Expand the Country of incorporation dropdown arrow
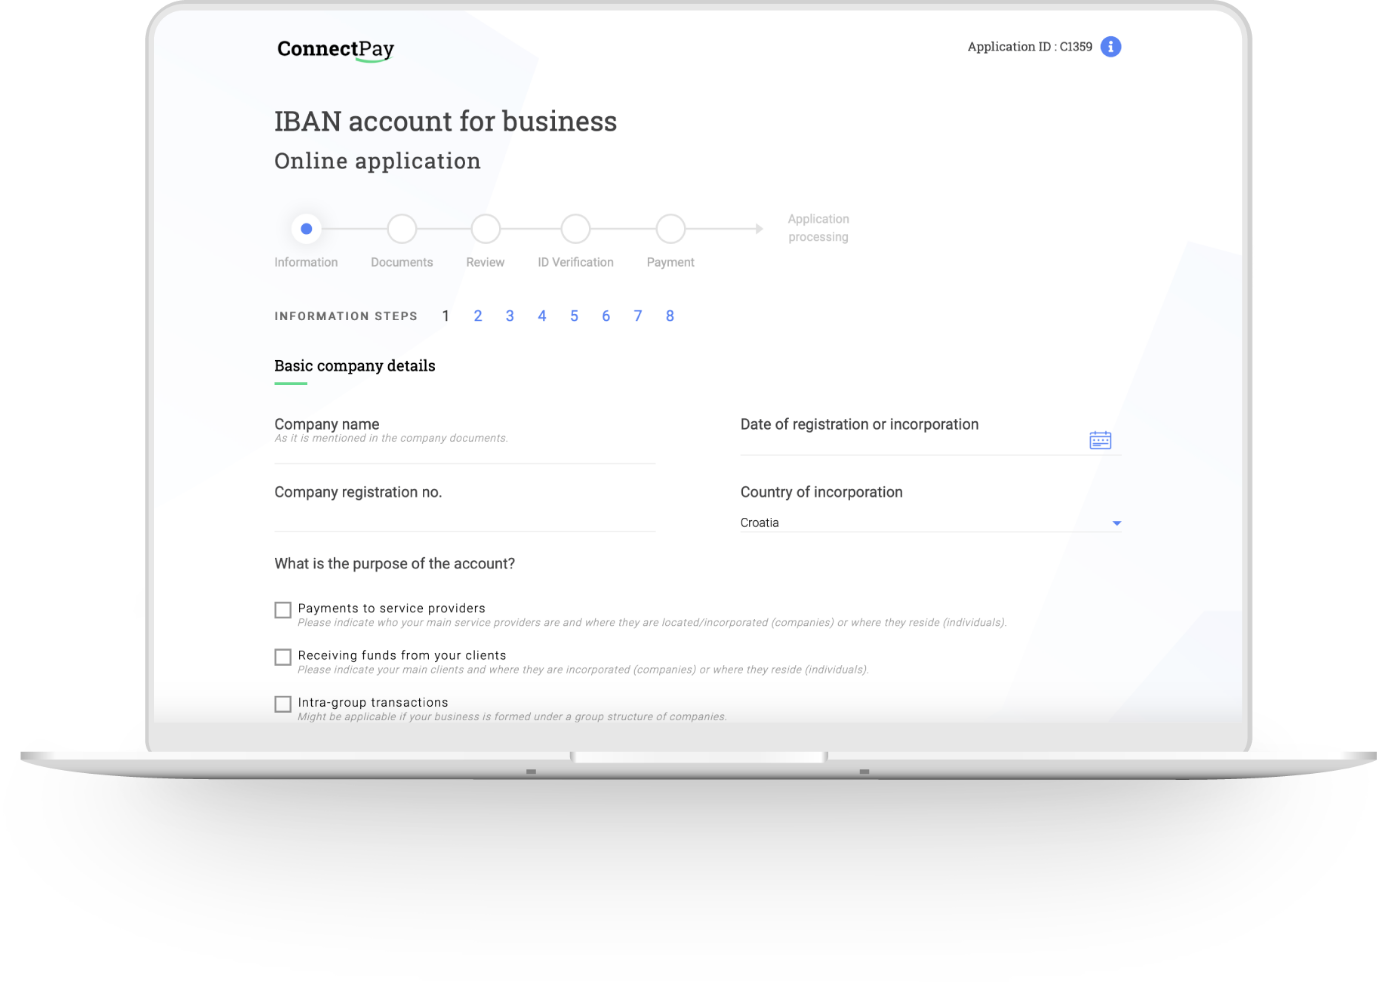Viewport: 1396px width, 998px height. 1116,523
